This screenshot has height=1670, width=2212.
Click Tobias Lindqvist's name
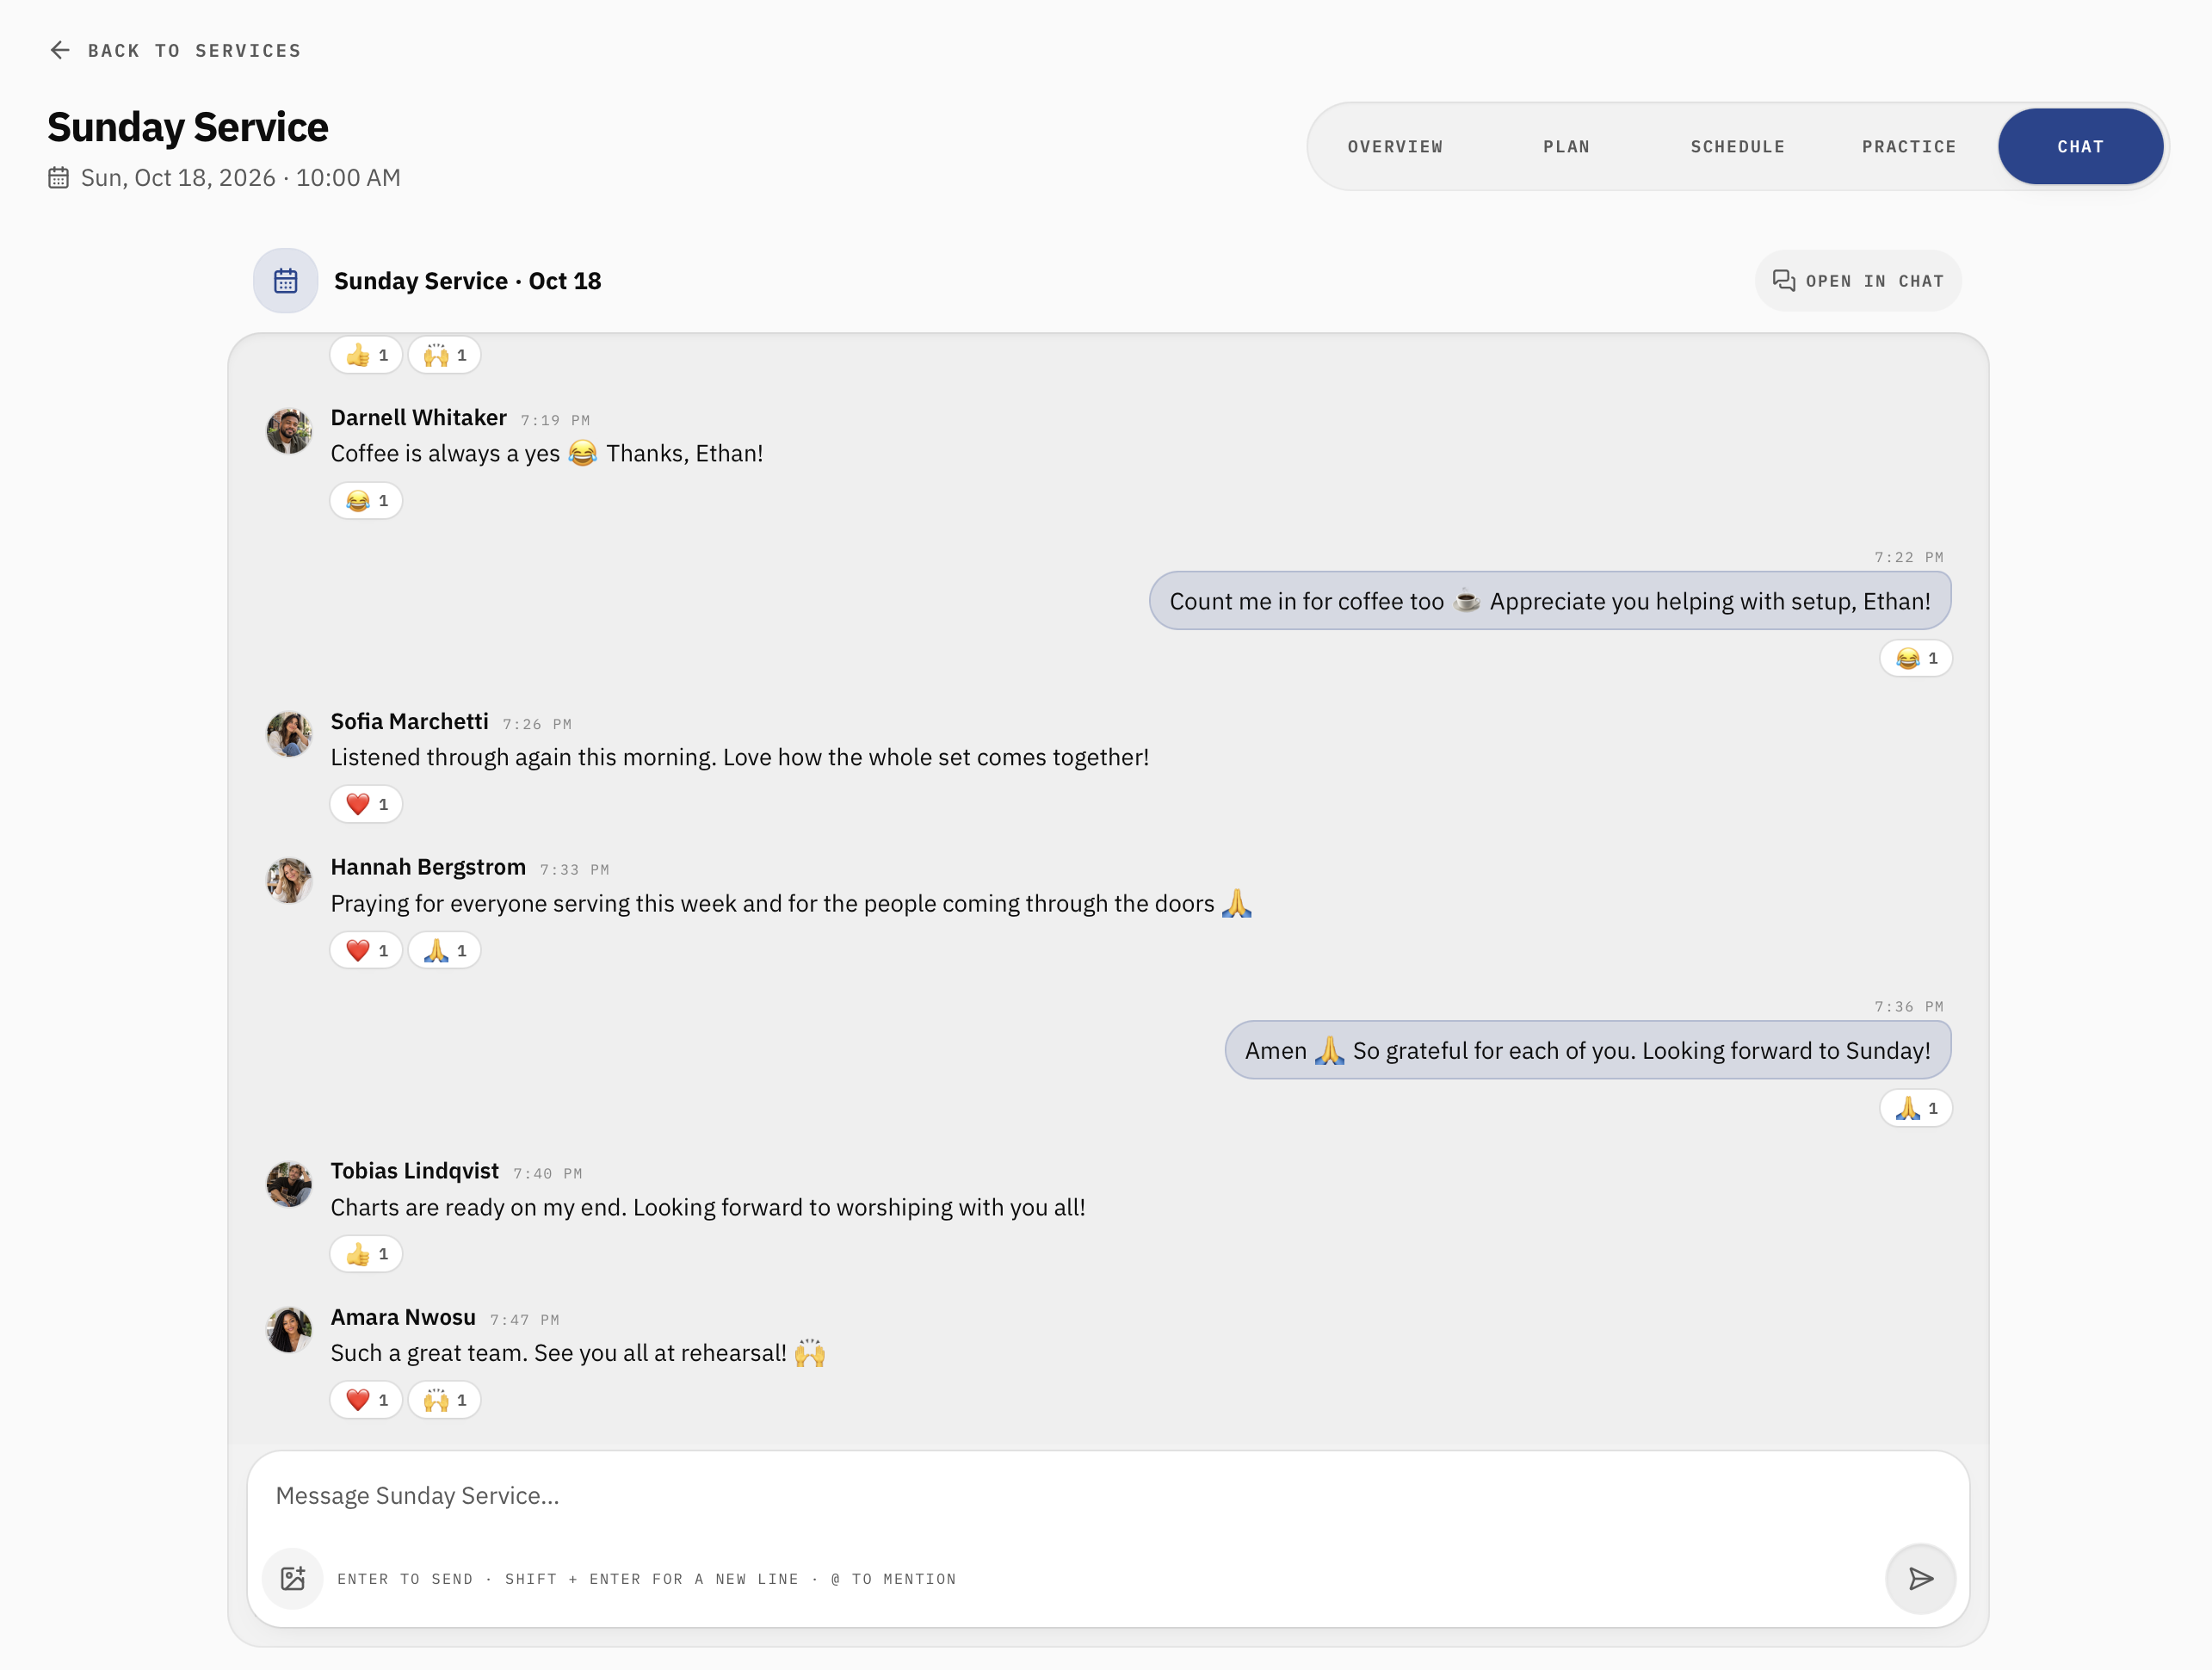coord(414,1171)
